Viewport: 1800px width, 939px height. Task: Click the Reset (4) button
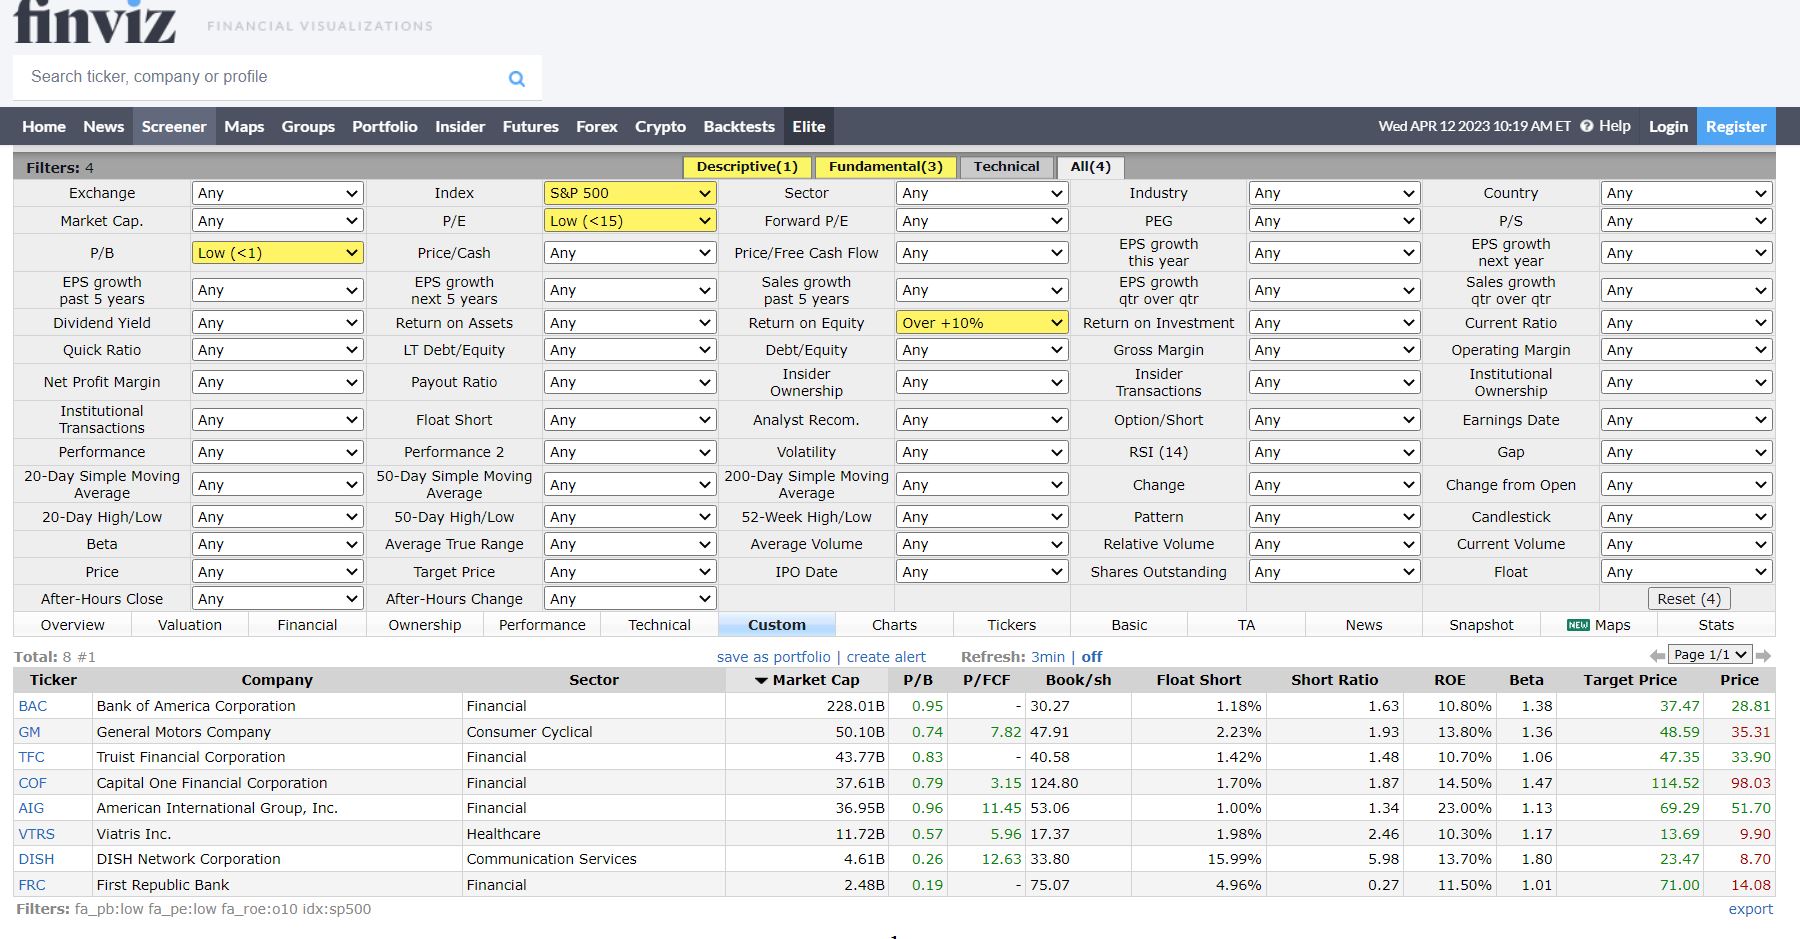pyautogui.click(x=1689, y=599)
